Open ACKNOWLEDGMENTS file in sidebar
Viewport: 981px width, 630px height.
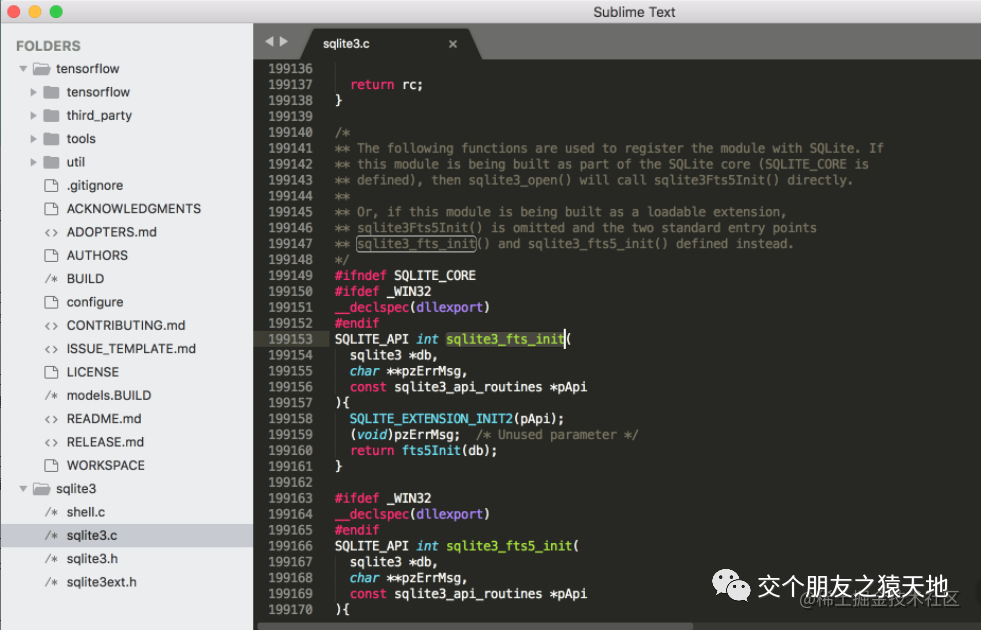pos(134,209)
